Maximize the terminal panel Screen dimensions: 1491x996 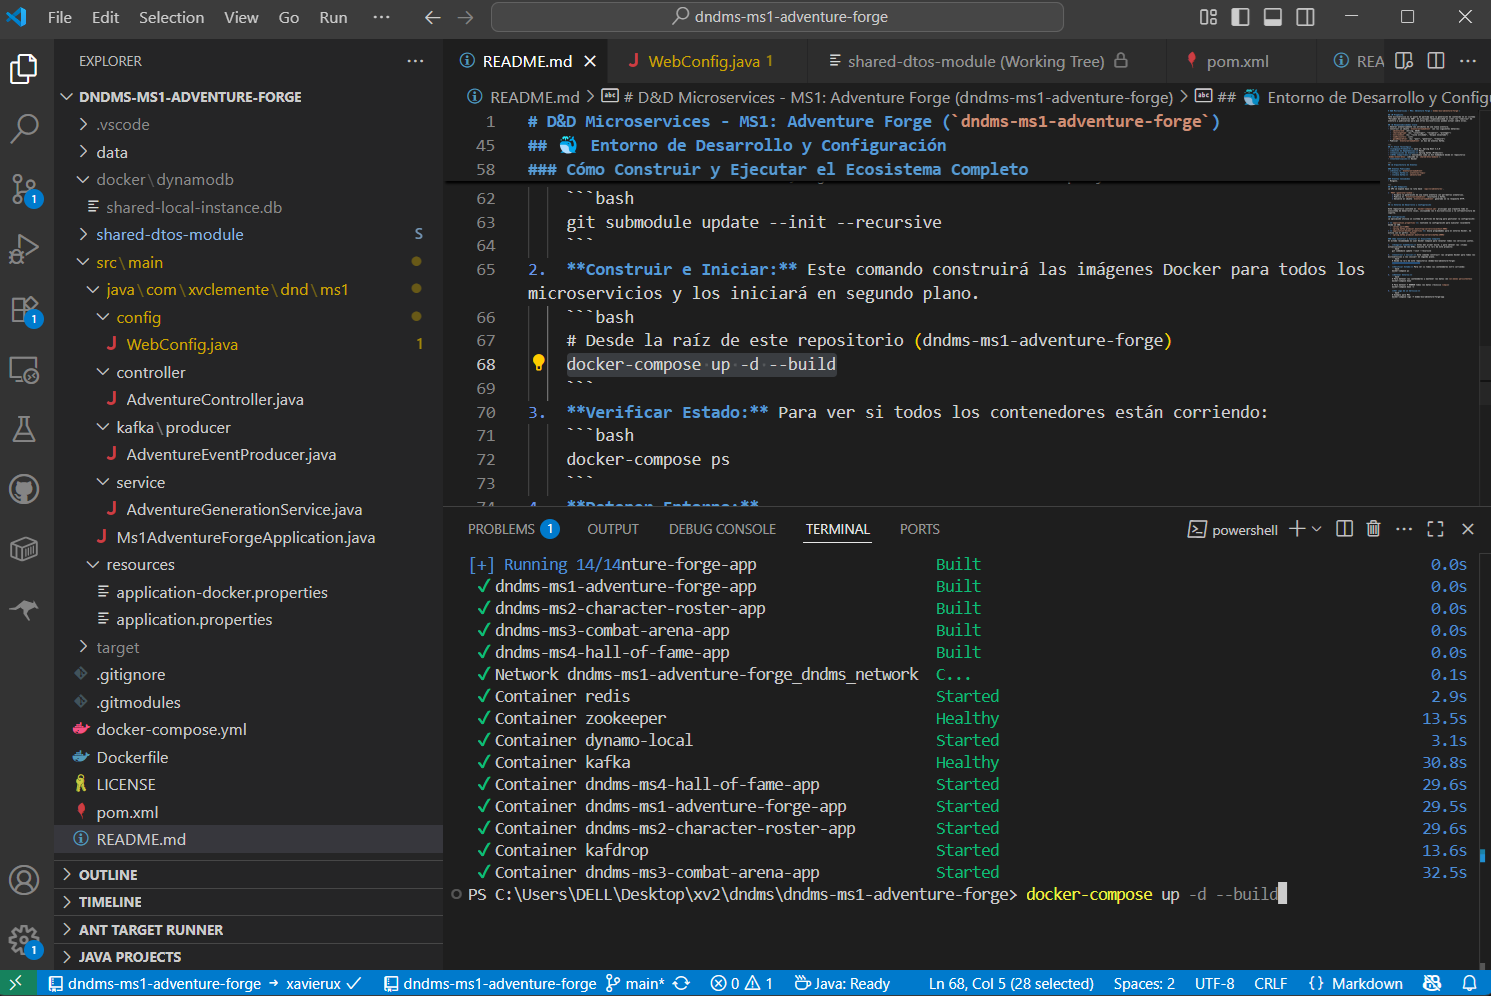pos(1435,529)
